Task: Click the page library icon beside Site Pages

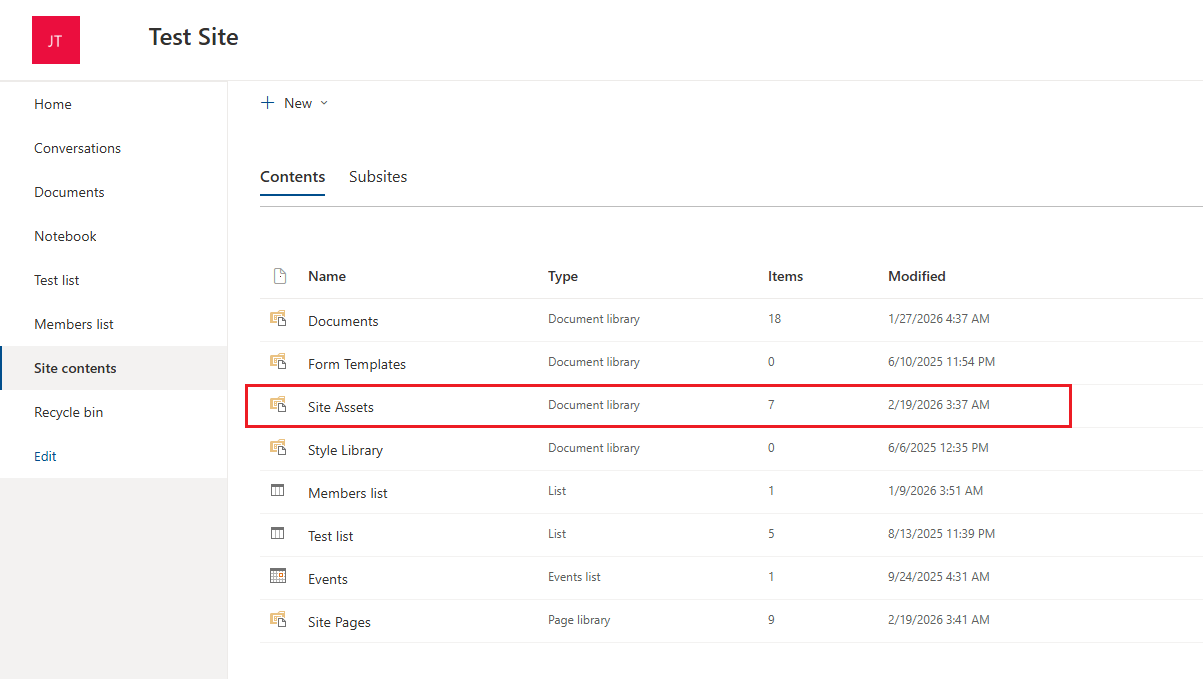Action: [x=278, y=620]
